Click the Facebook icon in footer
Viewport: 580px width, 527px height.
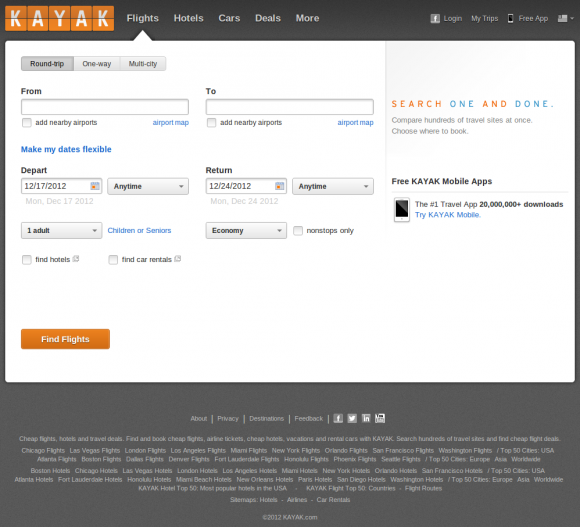click(x=338, y=418)
